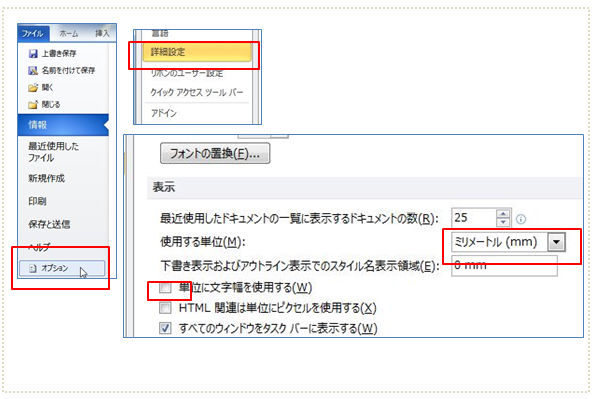Select the 詳細設定 category
Screen dimensions: 593x399
tap(197, 52)
